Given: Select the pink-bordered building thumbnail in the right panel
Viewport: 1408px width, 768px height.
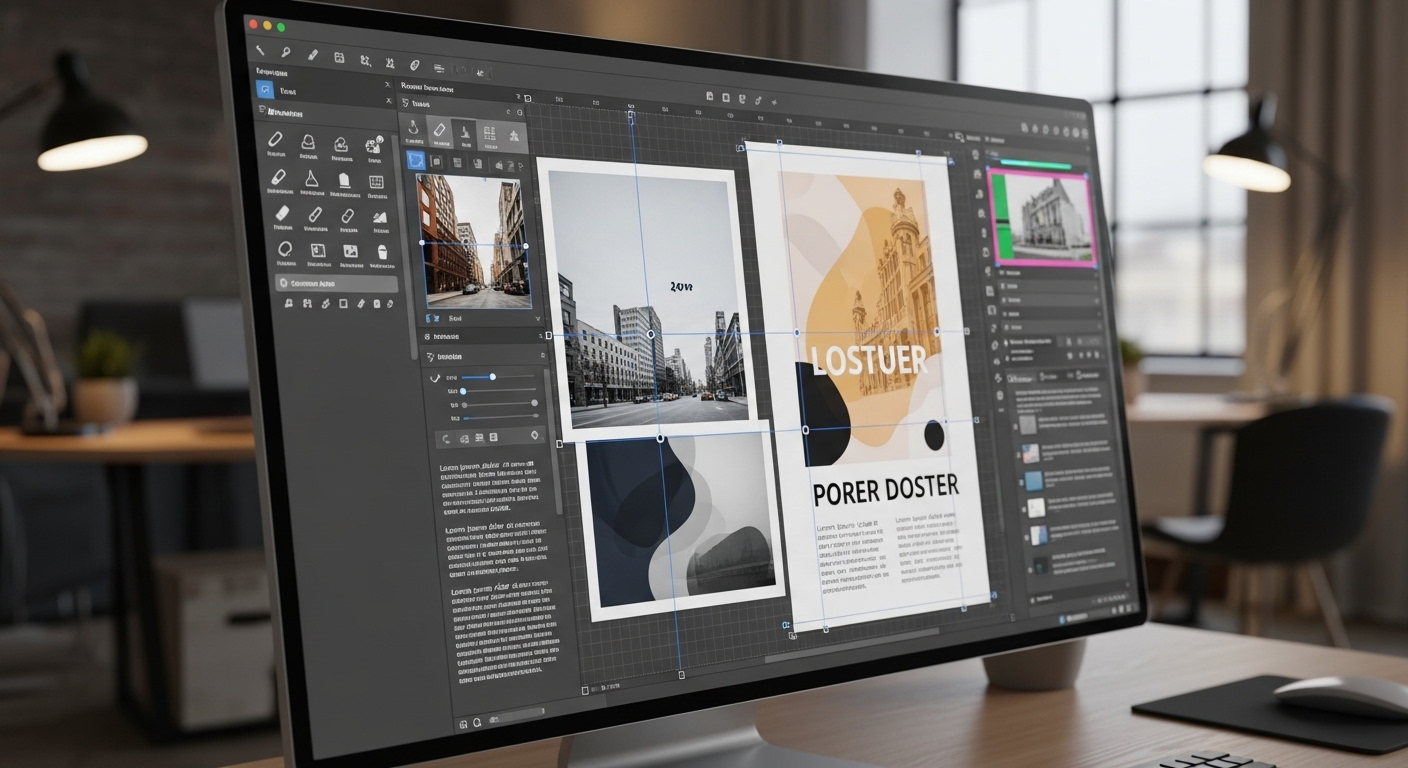Looking at the screenshot, I should point(1040,218).
